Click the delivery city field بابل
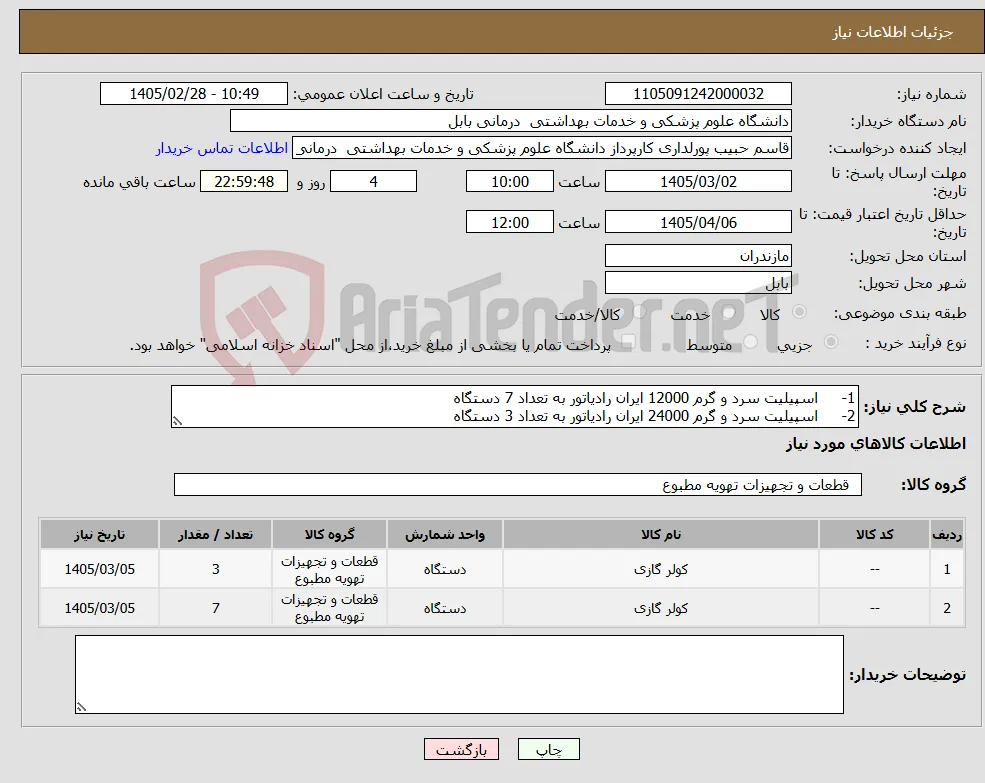The height and width of the screenshot is (783, 985). click(698, 283)
